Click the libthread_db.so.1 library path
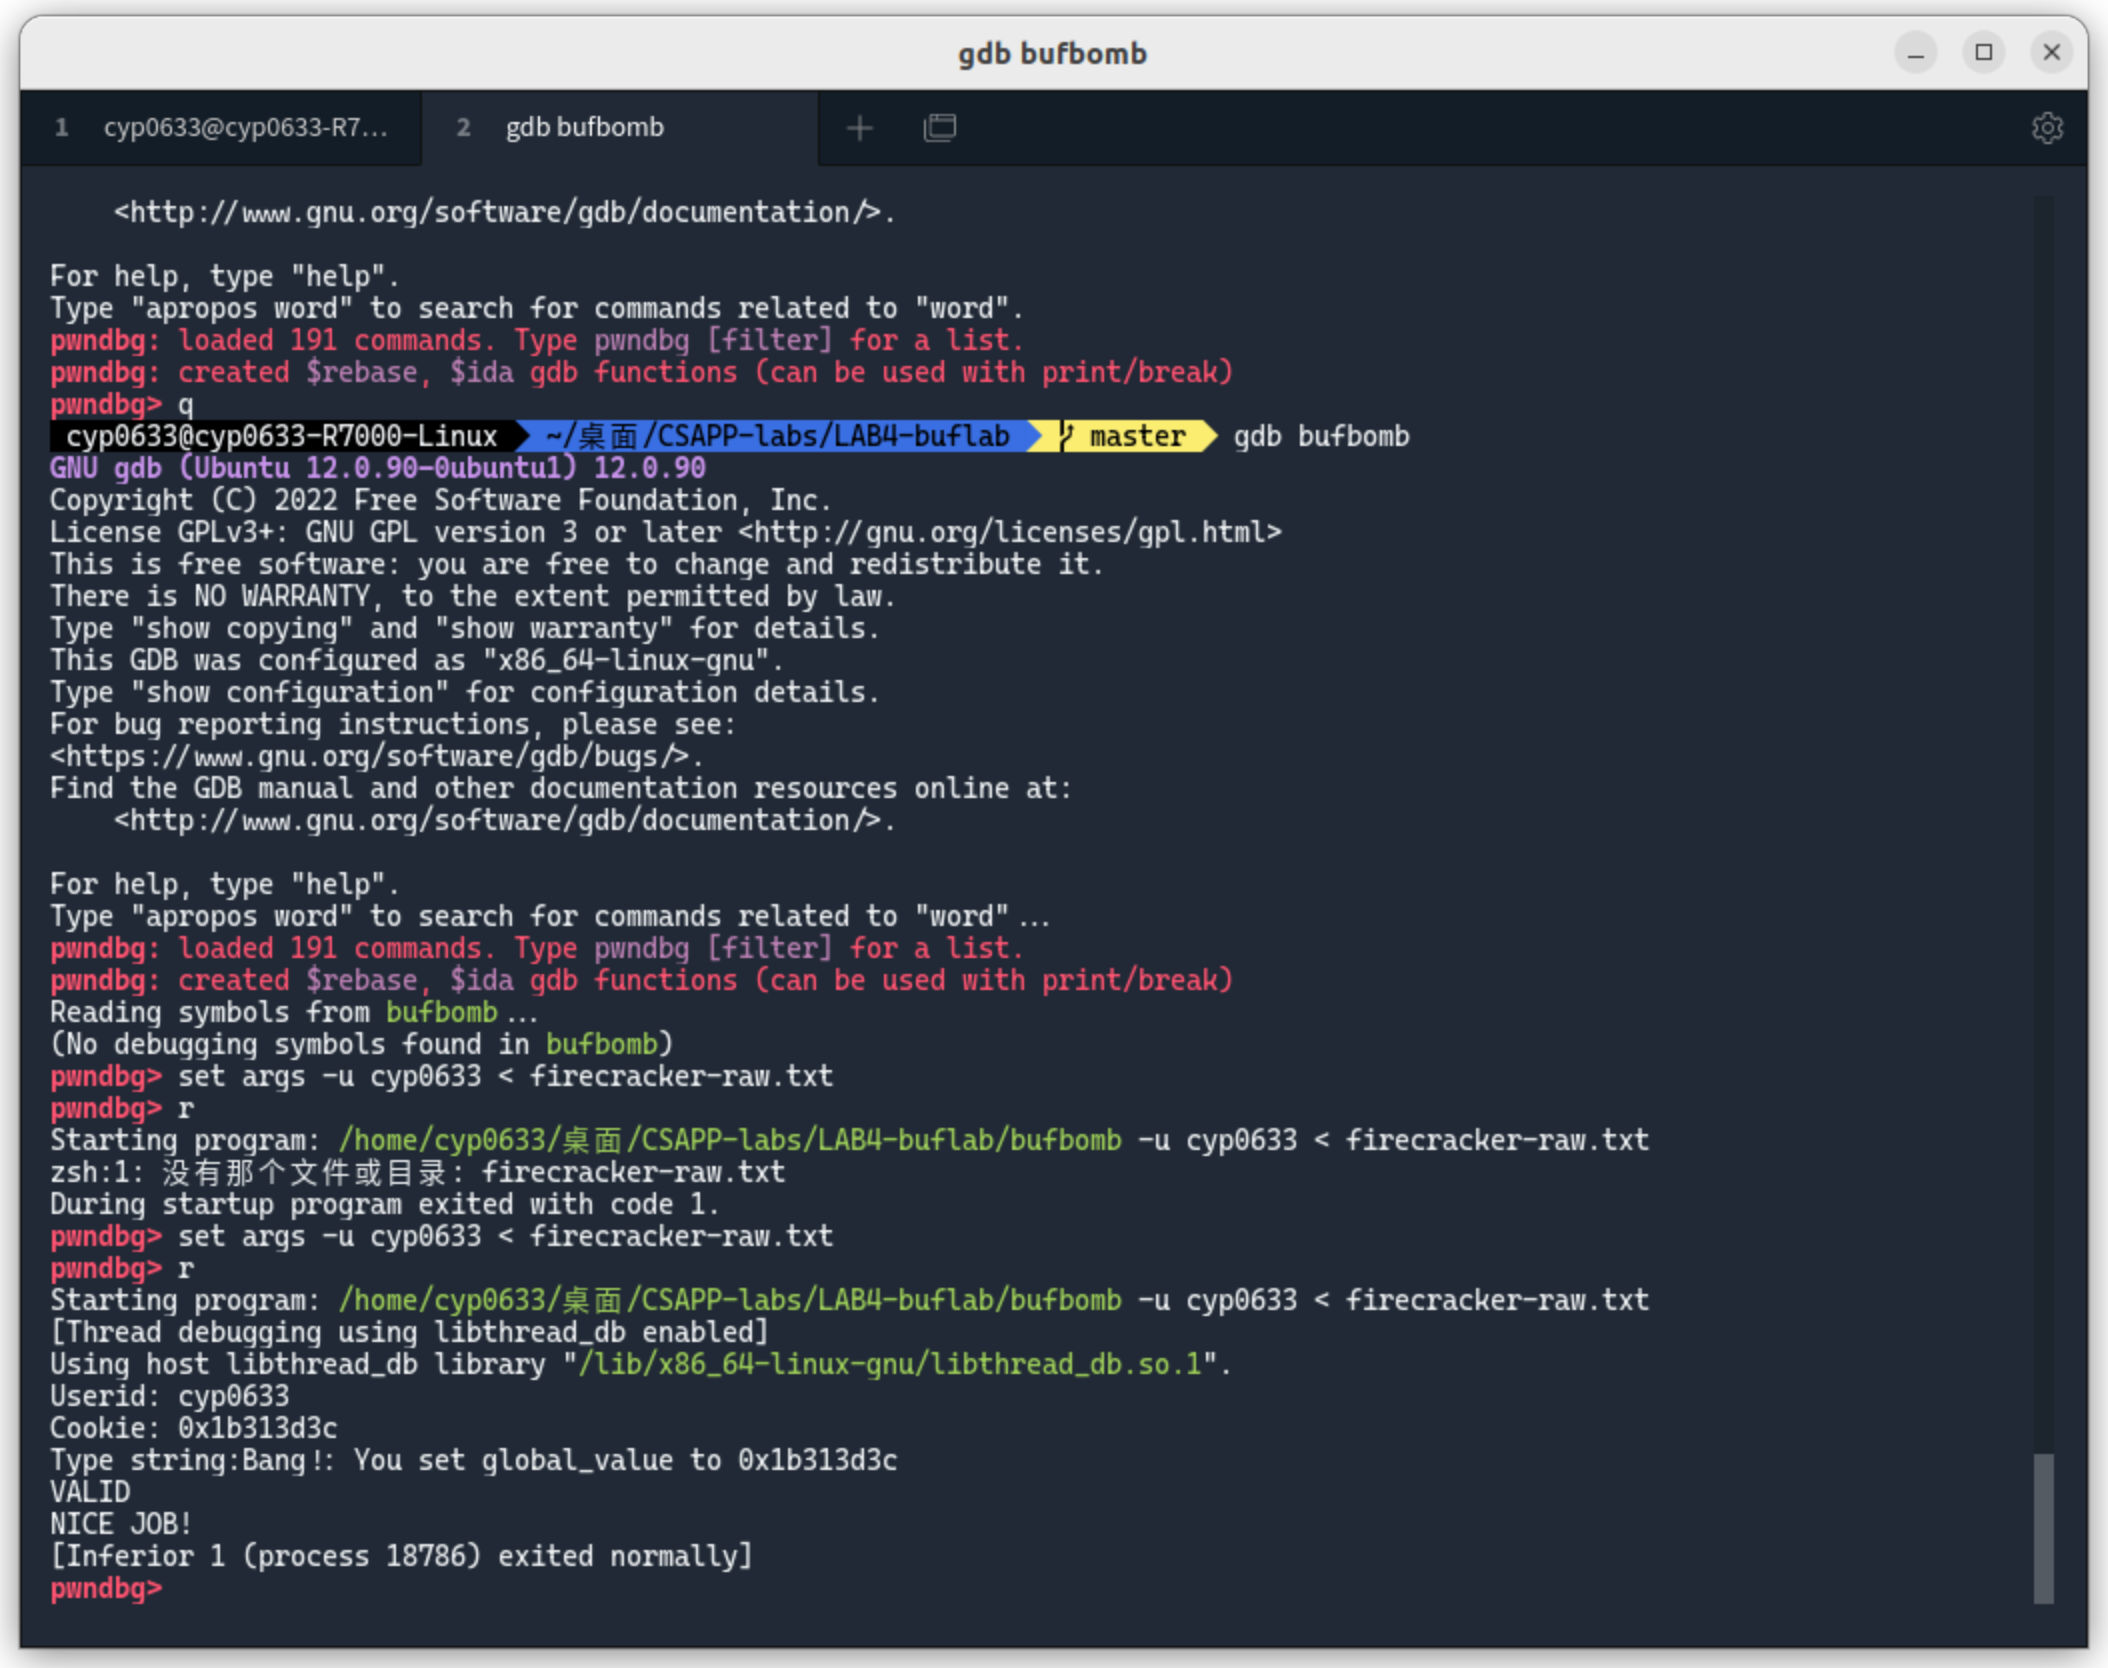 889,1364
